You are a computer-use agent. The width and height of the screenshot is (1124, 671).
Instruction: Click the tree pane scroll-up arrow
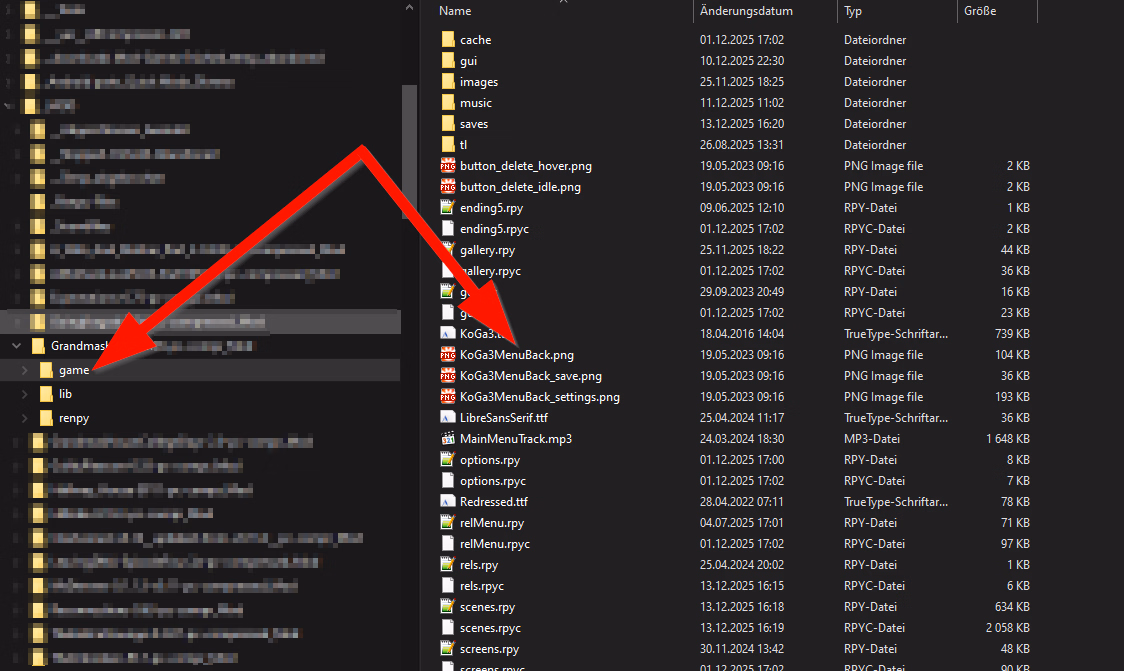[x=409, y=8]
